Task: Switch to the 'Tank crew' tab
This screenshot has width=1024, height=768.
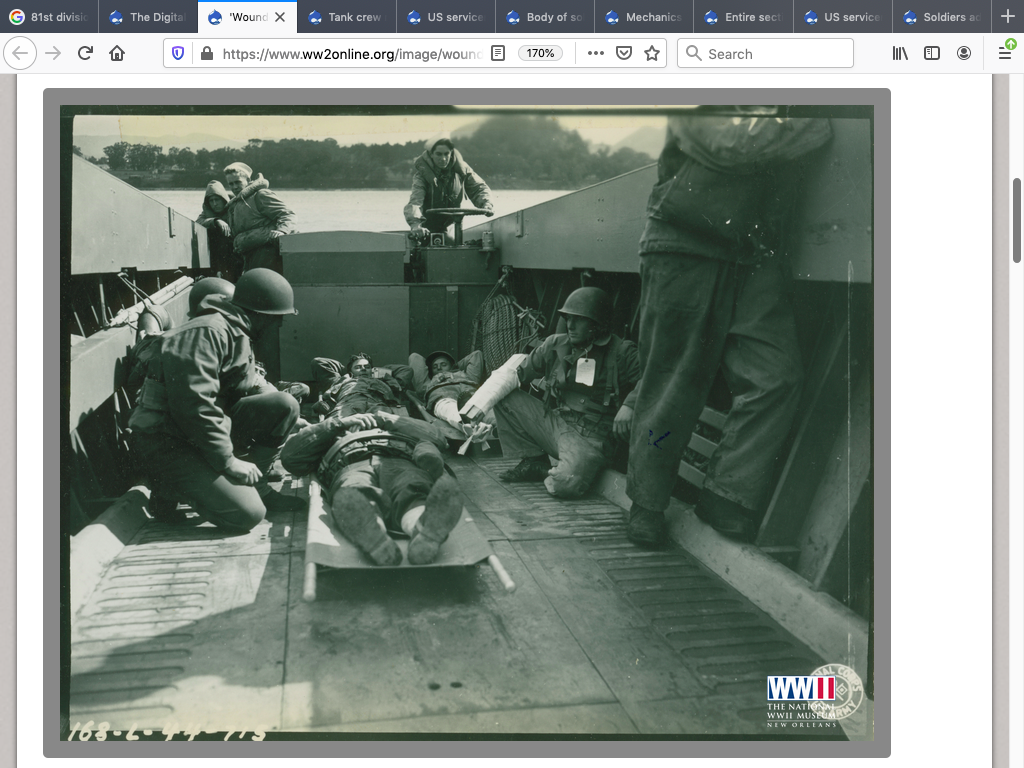Action: coord(345,17)
